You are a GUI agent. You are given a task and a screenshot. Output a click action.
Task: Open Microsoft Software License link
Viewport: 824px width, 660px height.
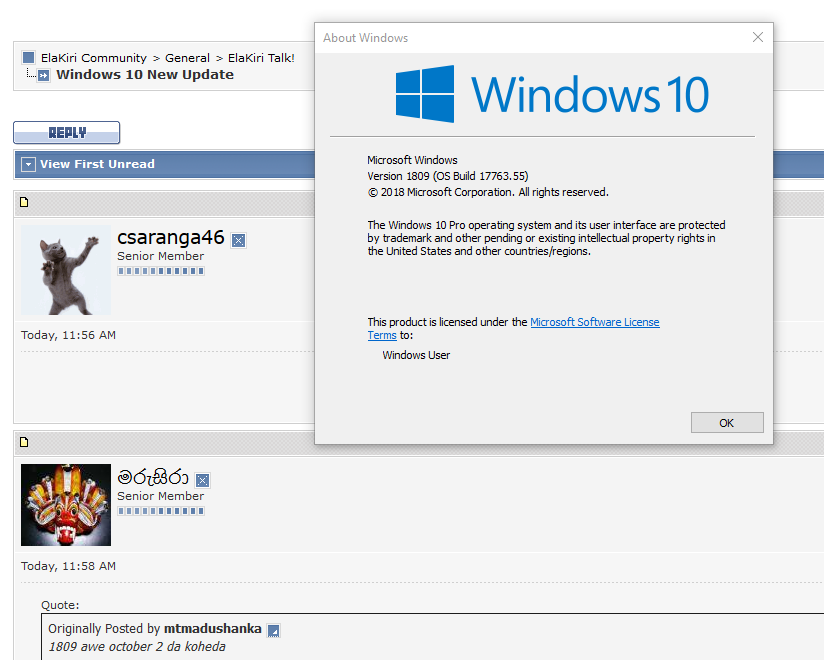[594, 322]
